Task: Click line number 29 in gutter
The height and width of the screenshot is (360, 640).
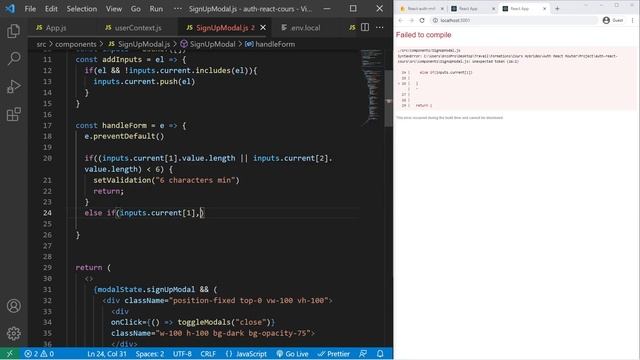Action: 47,267
